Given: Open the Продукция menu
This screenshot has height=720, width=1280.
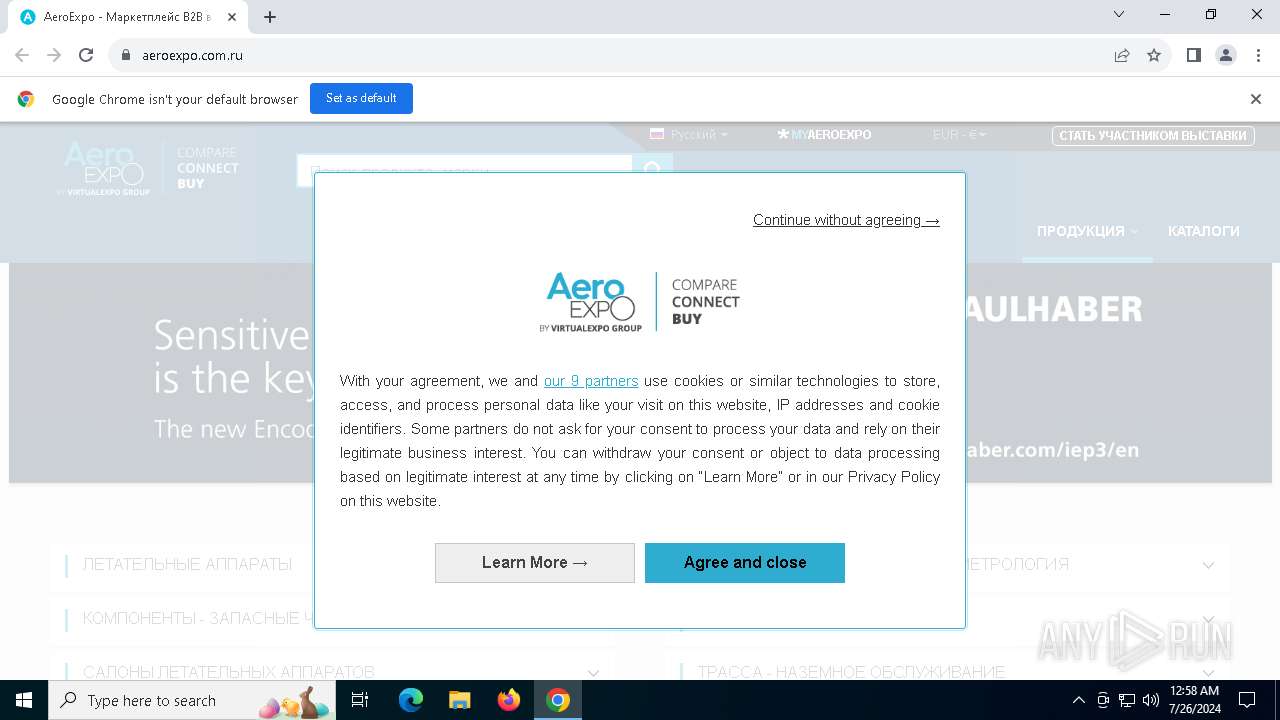Looking at the screenshot, I should click(x=1087, y=231).
